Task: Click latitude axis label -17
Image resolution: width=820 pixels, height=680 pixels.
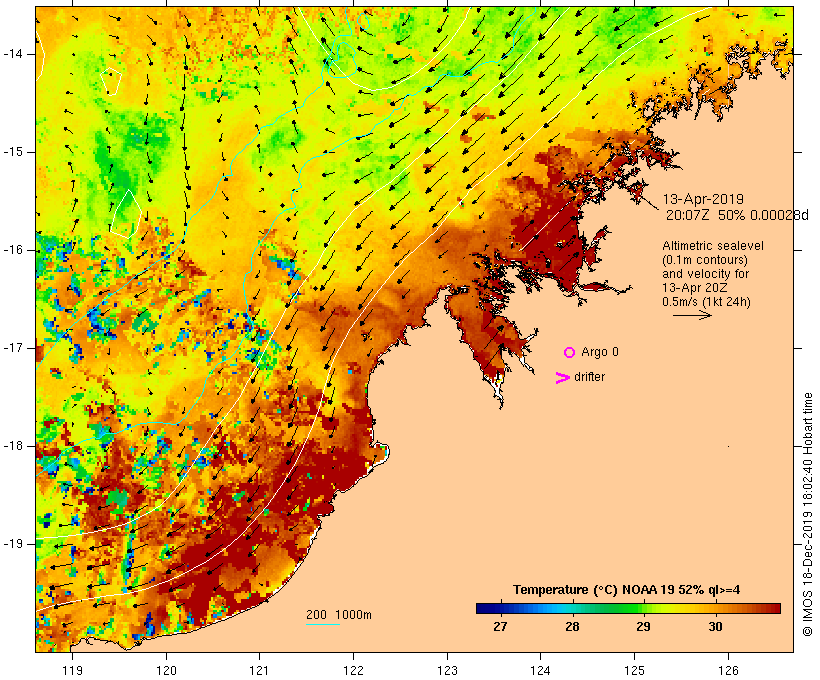Action: [12, 348]
